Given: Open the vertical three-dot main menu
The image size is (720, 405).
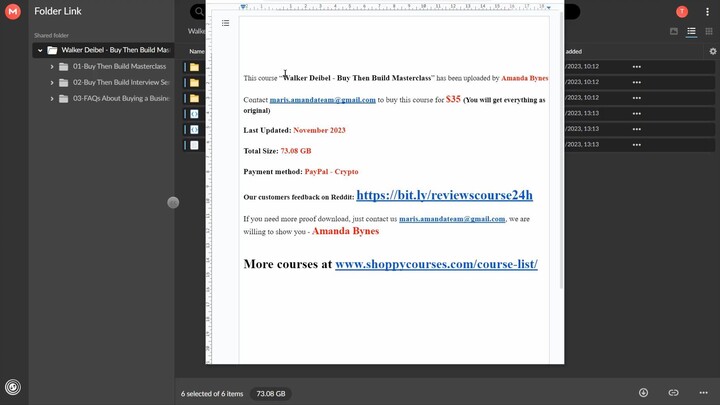Looking at the screenshot, I should click(x=706, y=12).
